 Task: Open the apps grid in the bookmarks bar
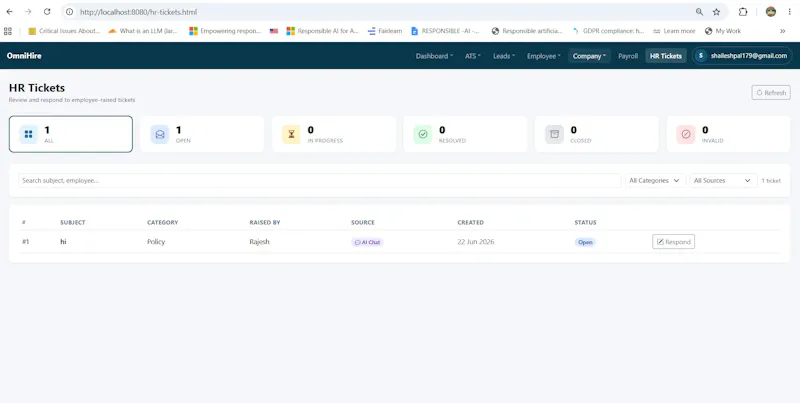coord(8,31)
